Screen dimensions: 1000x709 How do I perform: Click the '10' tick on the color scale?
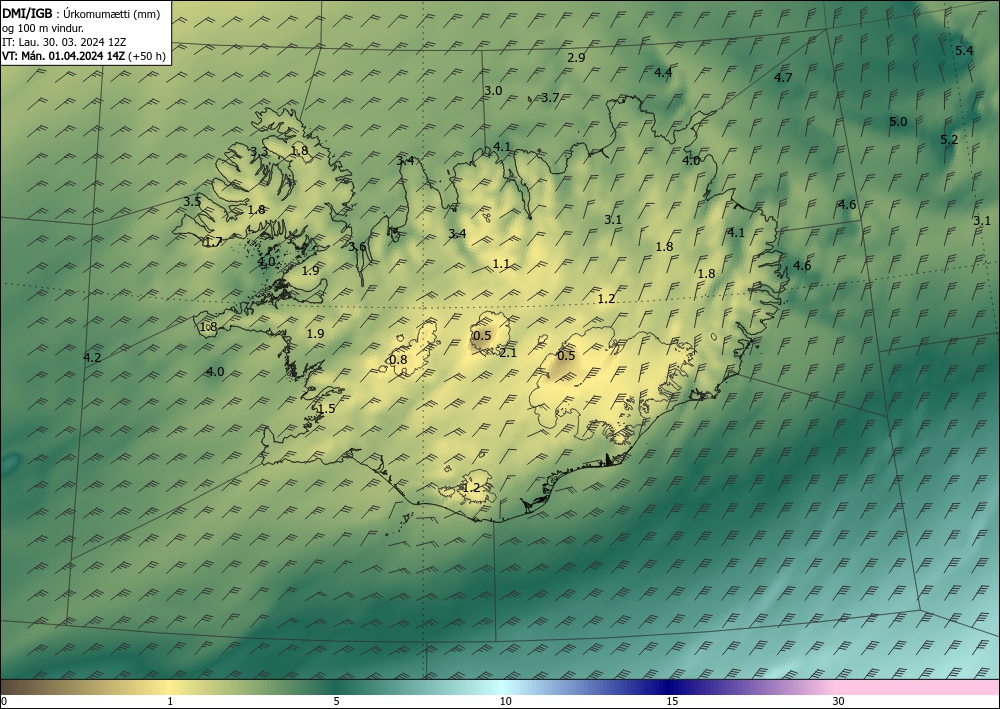(x=506, y=701)
